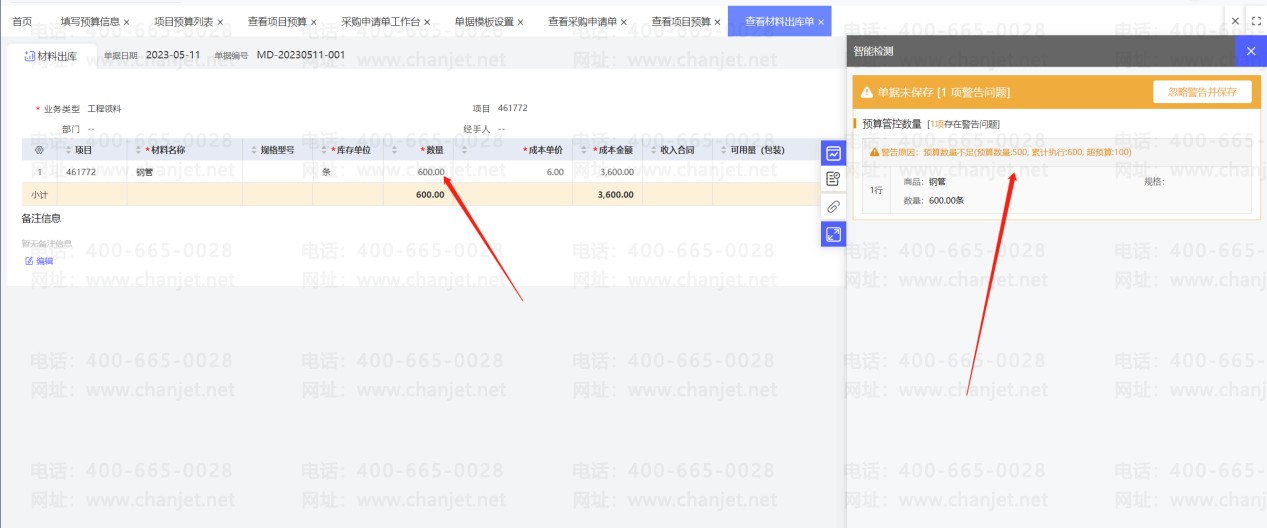Close the 项目预算列表 tab with its x
Image resolution: width=1267 pixels, height=528 pixels.
click(x=220, y=21)
